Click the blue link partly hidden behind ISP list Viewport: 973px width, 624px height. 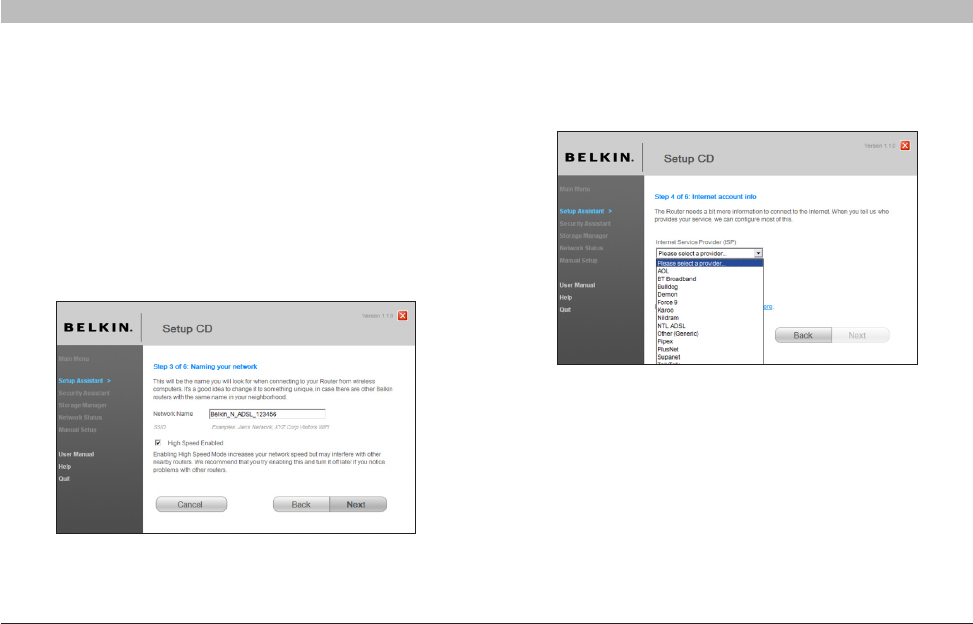coord(768,306)
